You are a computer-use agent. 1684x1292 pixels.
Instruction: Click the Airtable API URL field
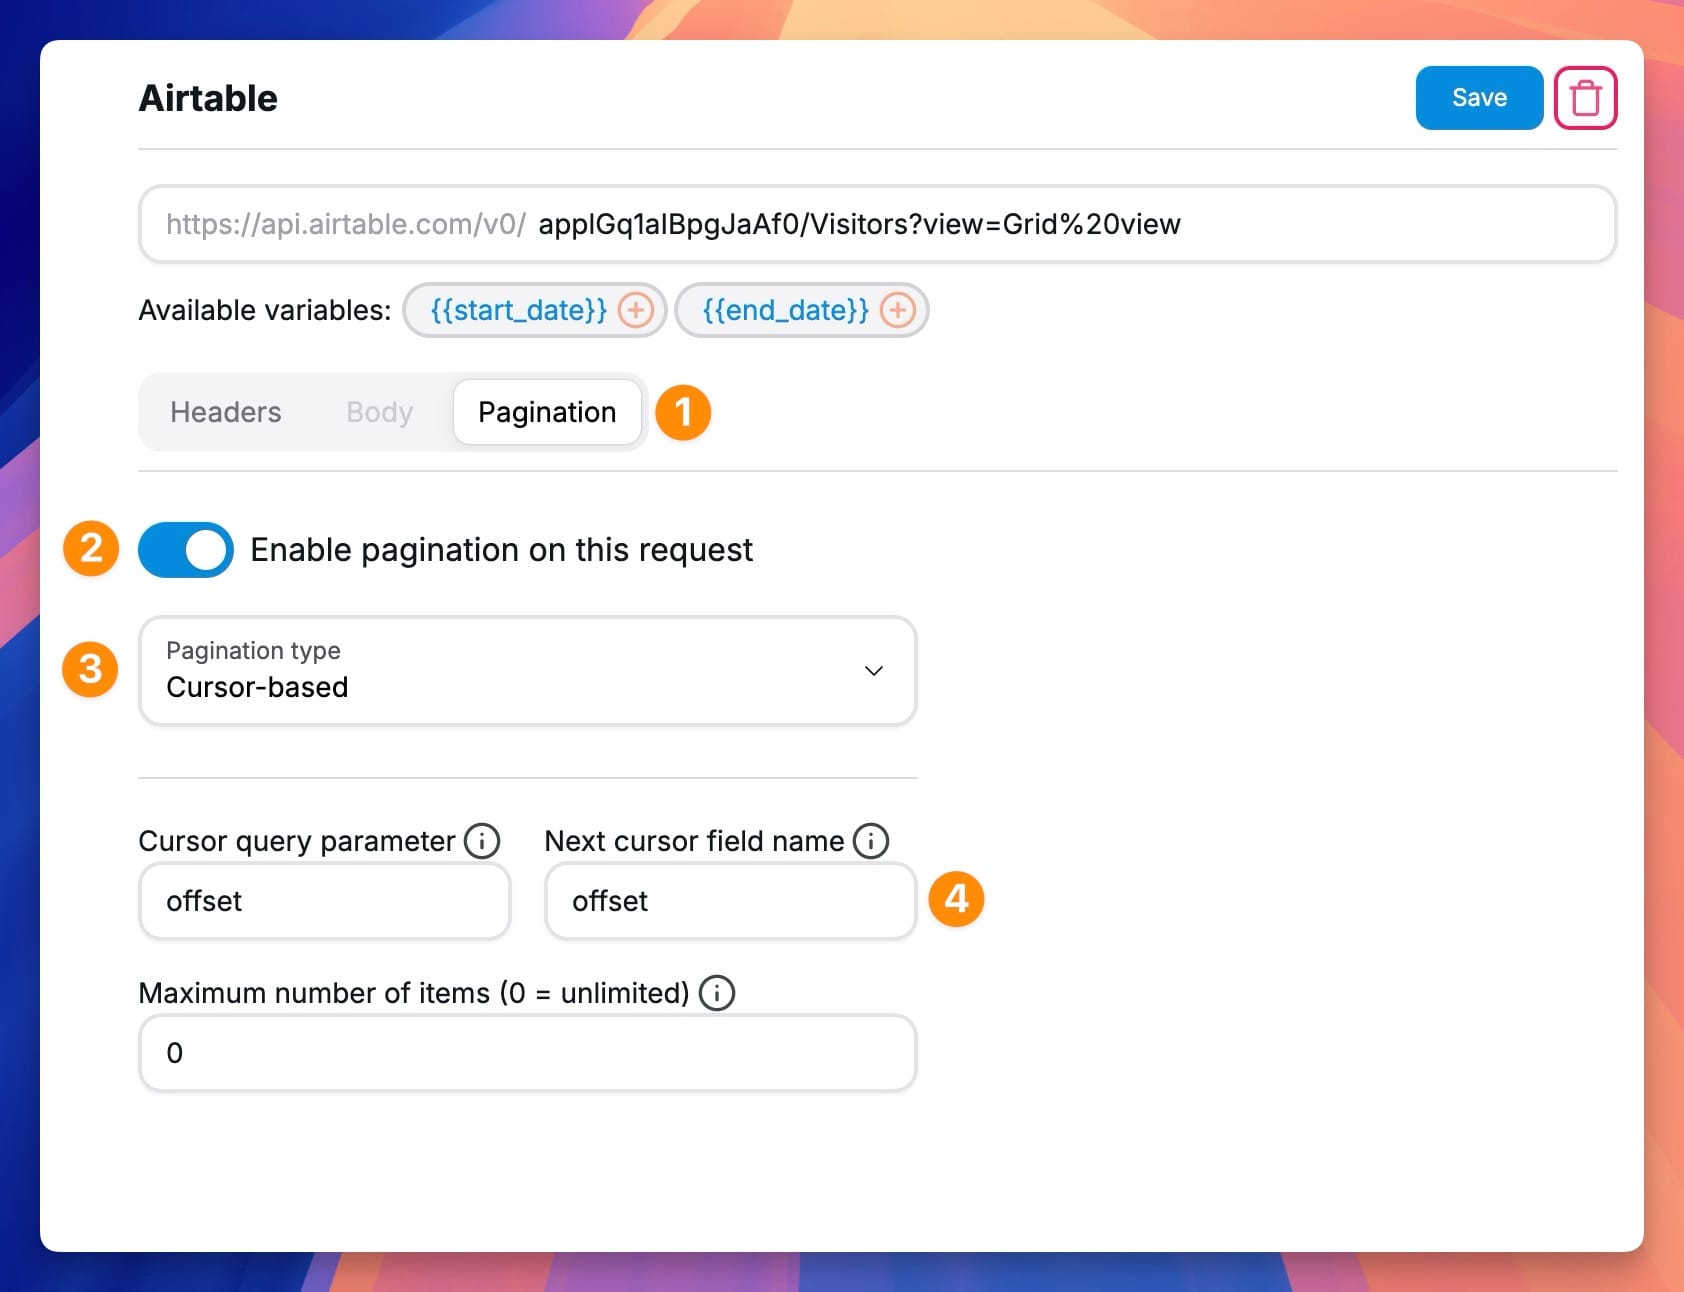tap(860, 224)
